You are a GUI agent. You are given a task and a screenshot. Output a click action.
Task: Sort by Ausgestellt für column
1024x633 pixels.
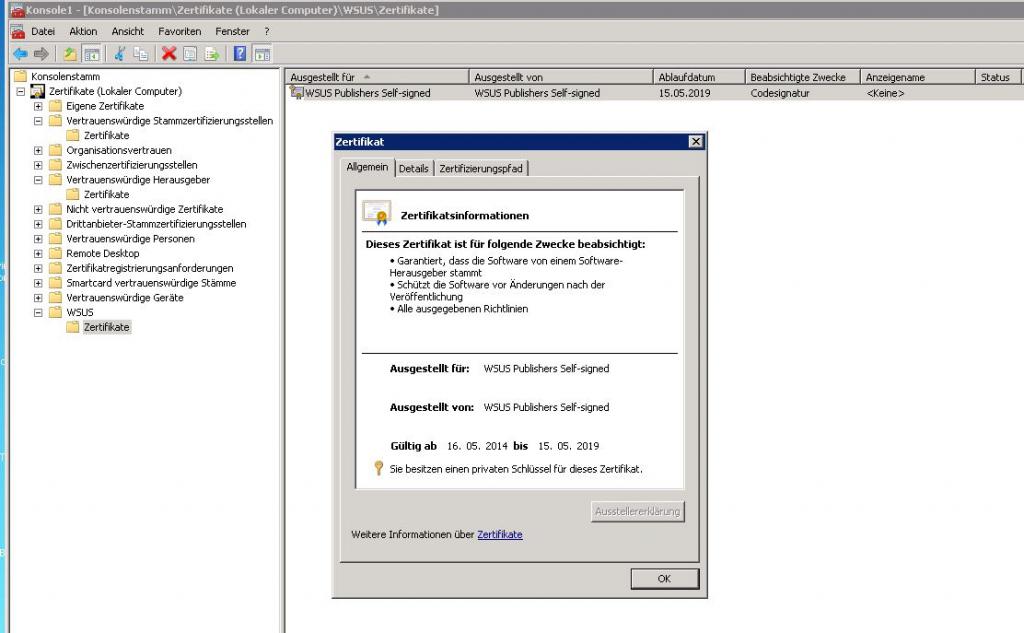click(377, 77)
